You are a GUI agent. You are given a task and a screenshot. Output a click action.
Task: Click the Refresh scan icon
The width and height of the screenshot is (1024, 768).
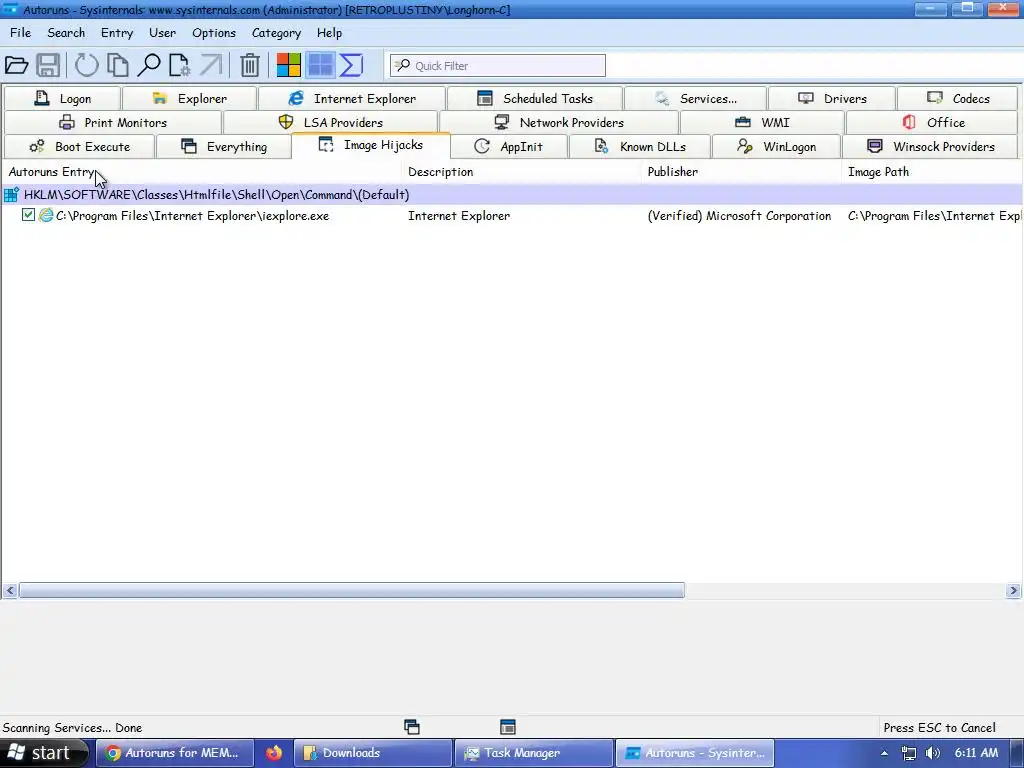click(86, 65)
